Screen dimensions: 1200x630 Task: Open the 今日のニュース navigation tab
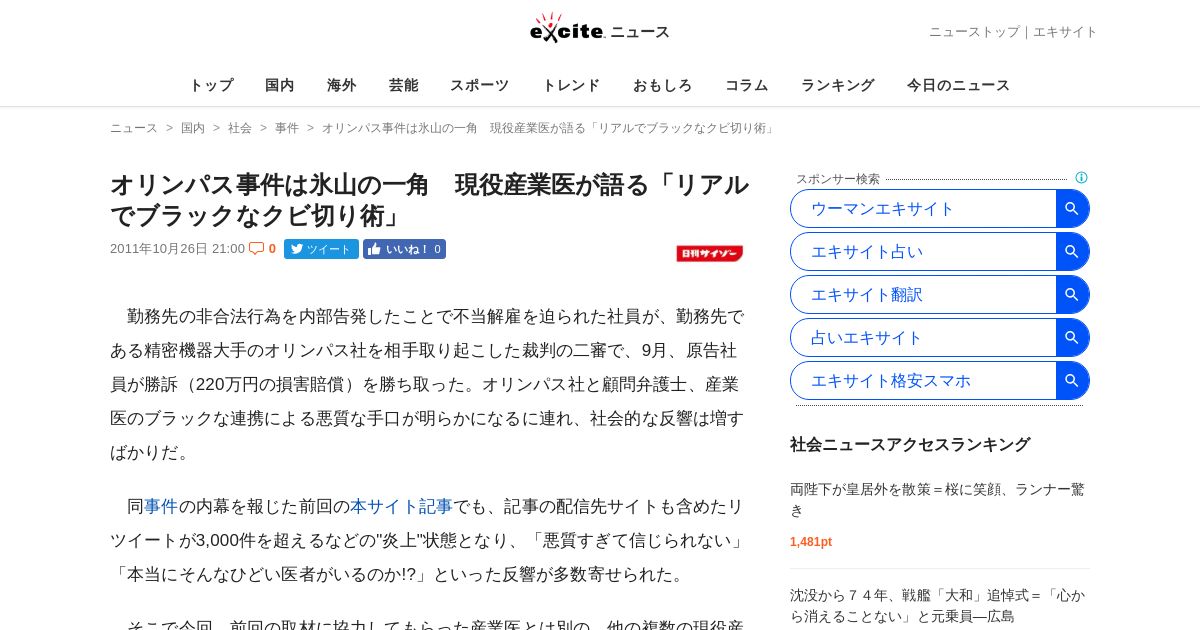pos(958,85)
